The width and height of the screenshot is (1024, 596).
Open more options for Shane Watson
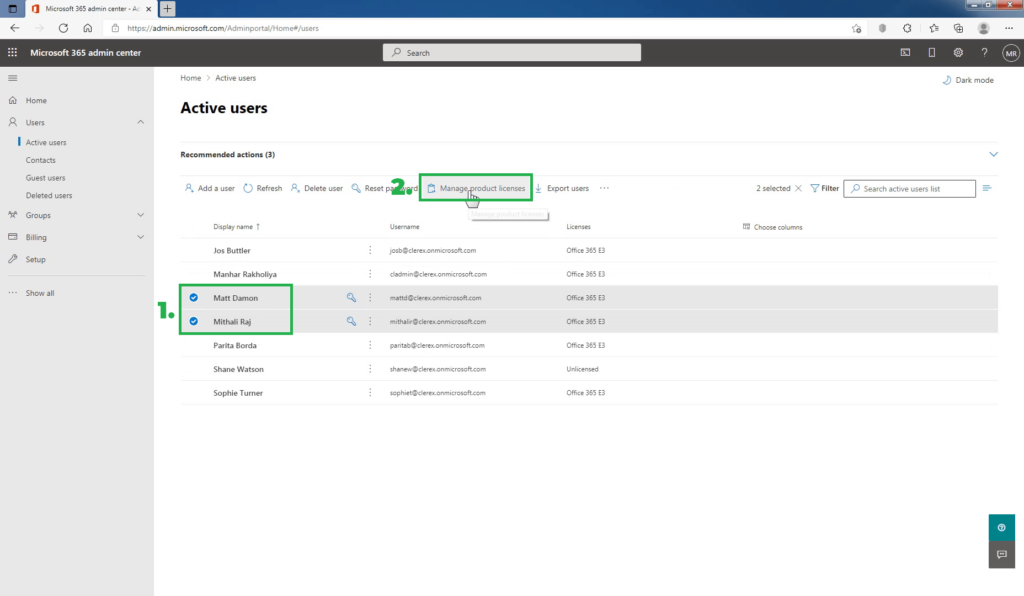tap(370, 369)
